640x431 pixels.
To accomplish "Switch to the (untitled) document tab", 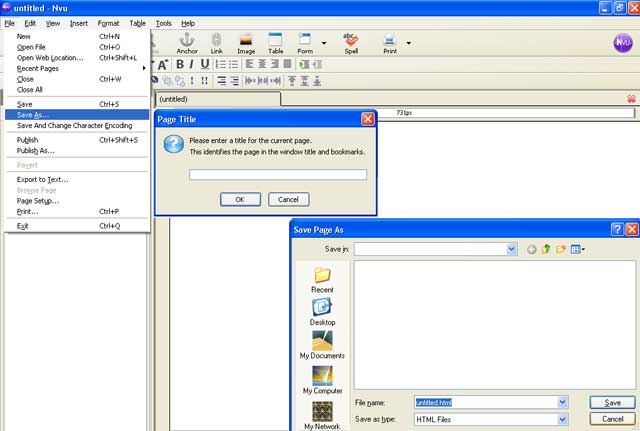I will pos(218,99).
